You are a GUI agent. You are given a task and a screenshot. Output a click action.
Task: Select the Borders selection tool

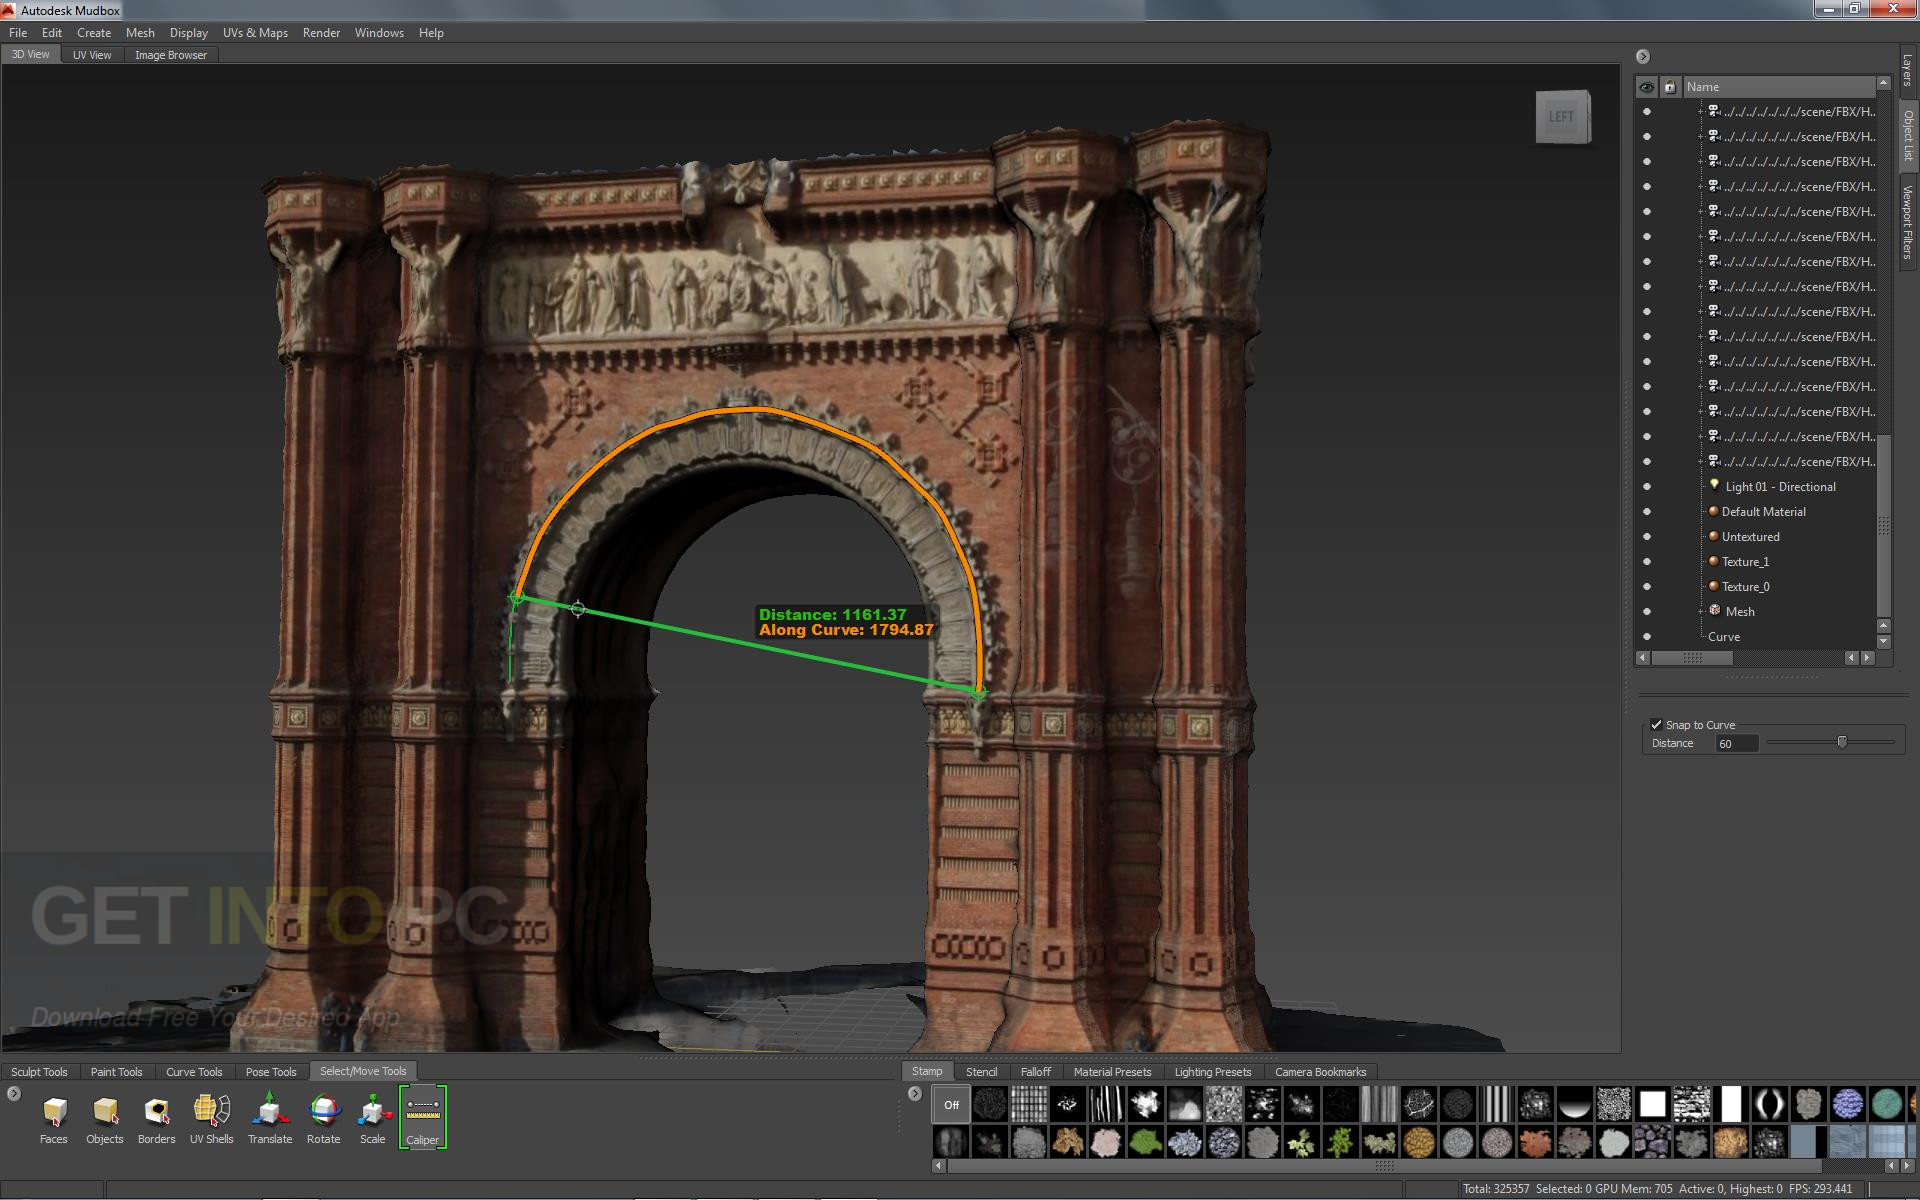(156, 1117)
